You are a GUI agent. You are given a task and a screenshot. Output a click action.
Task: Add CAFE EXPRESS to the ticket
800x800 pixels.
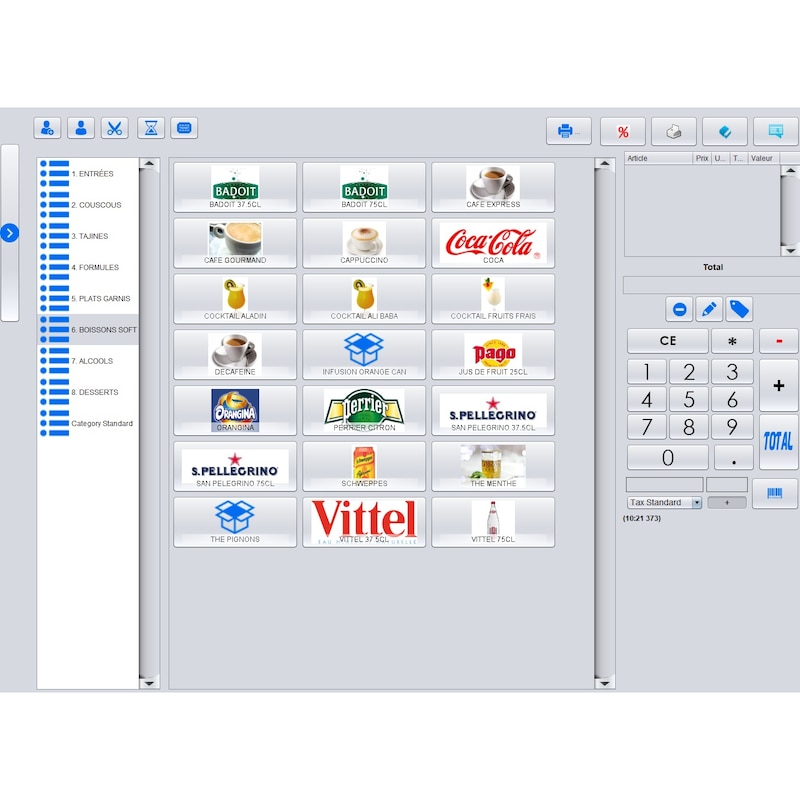coord(493,187)
